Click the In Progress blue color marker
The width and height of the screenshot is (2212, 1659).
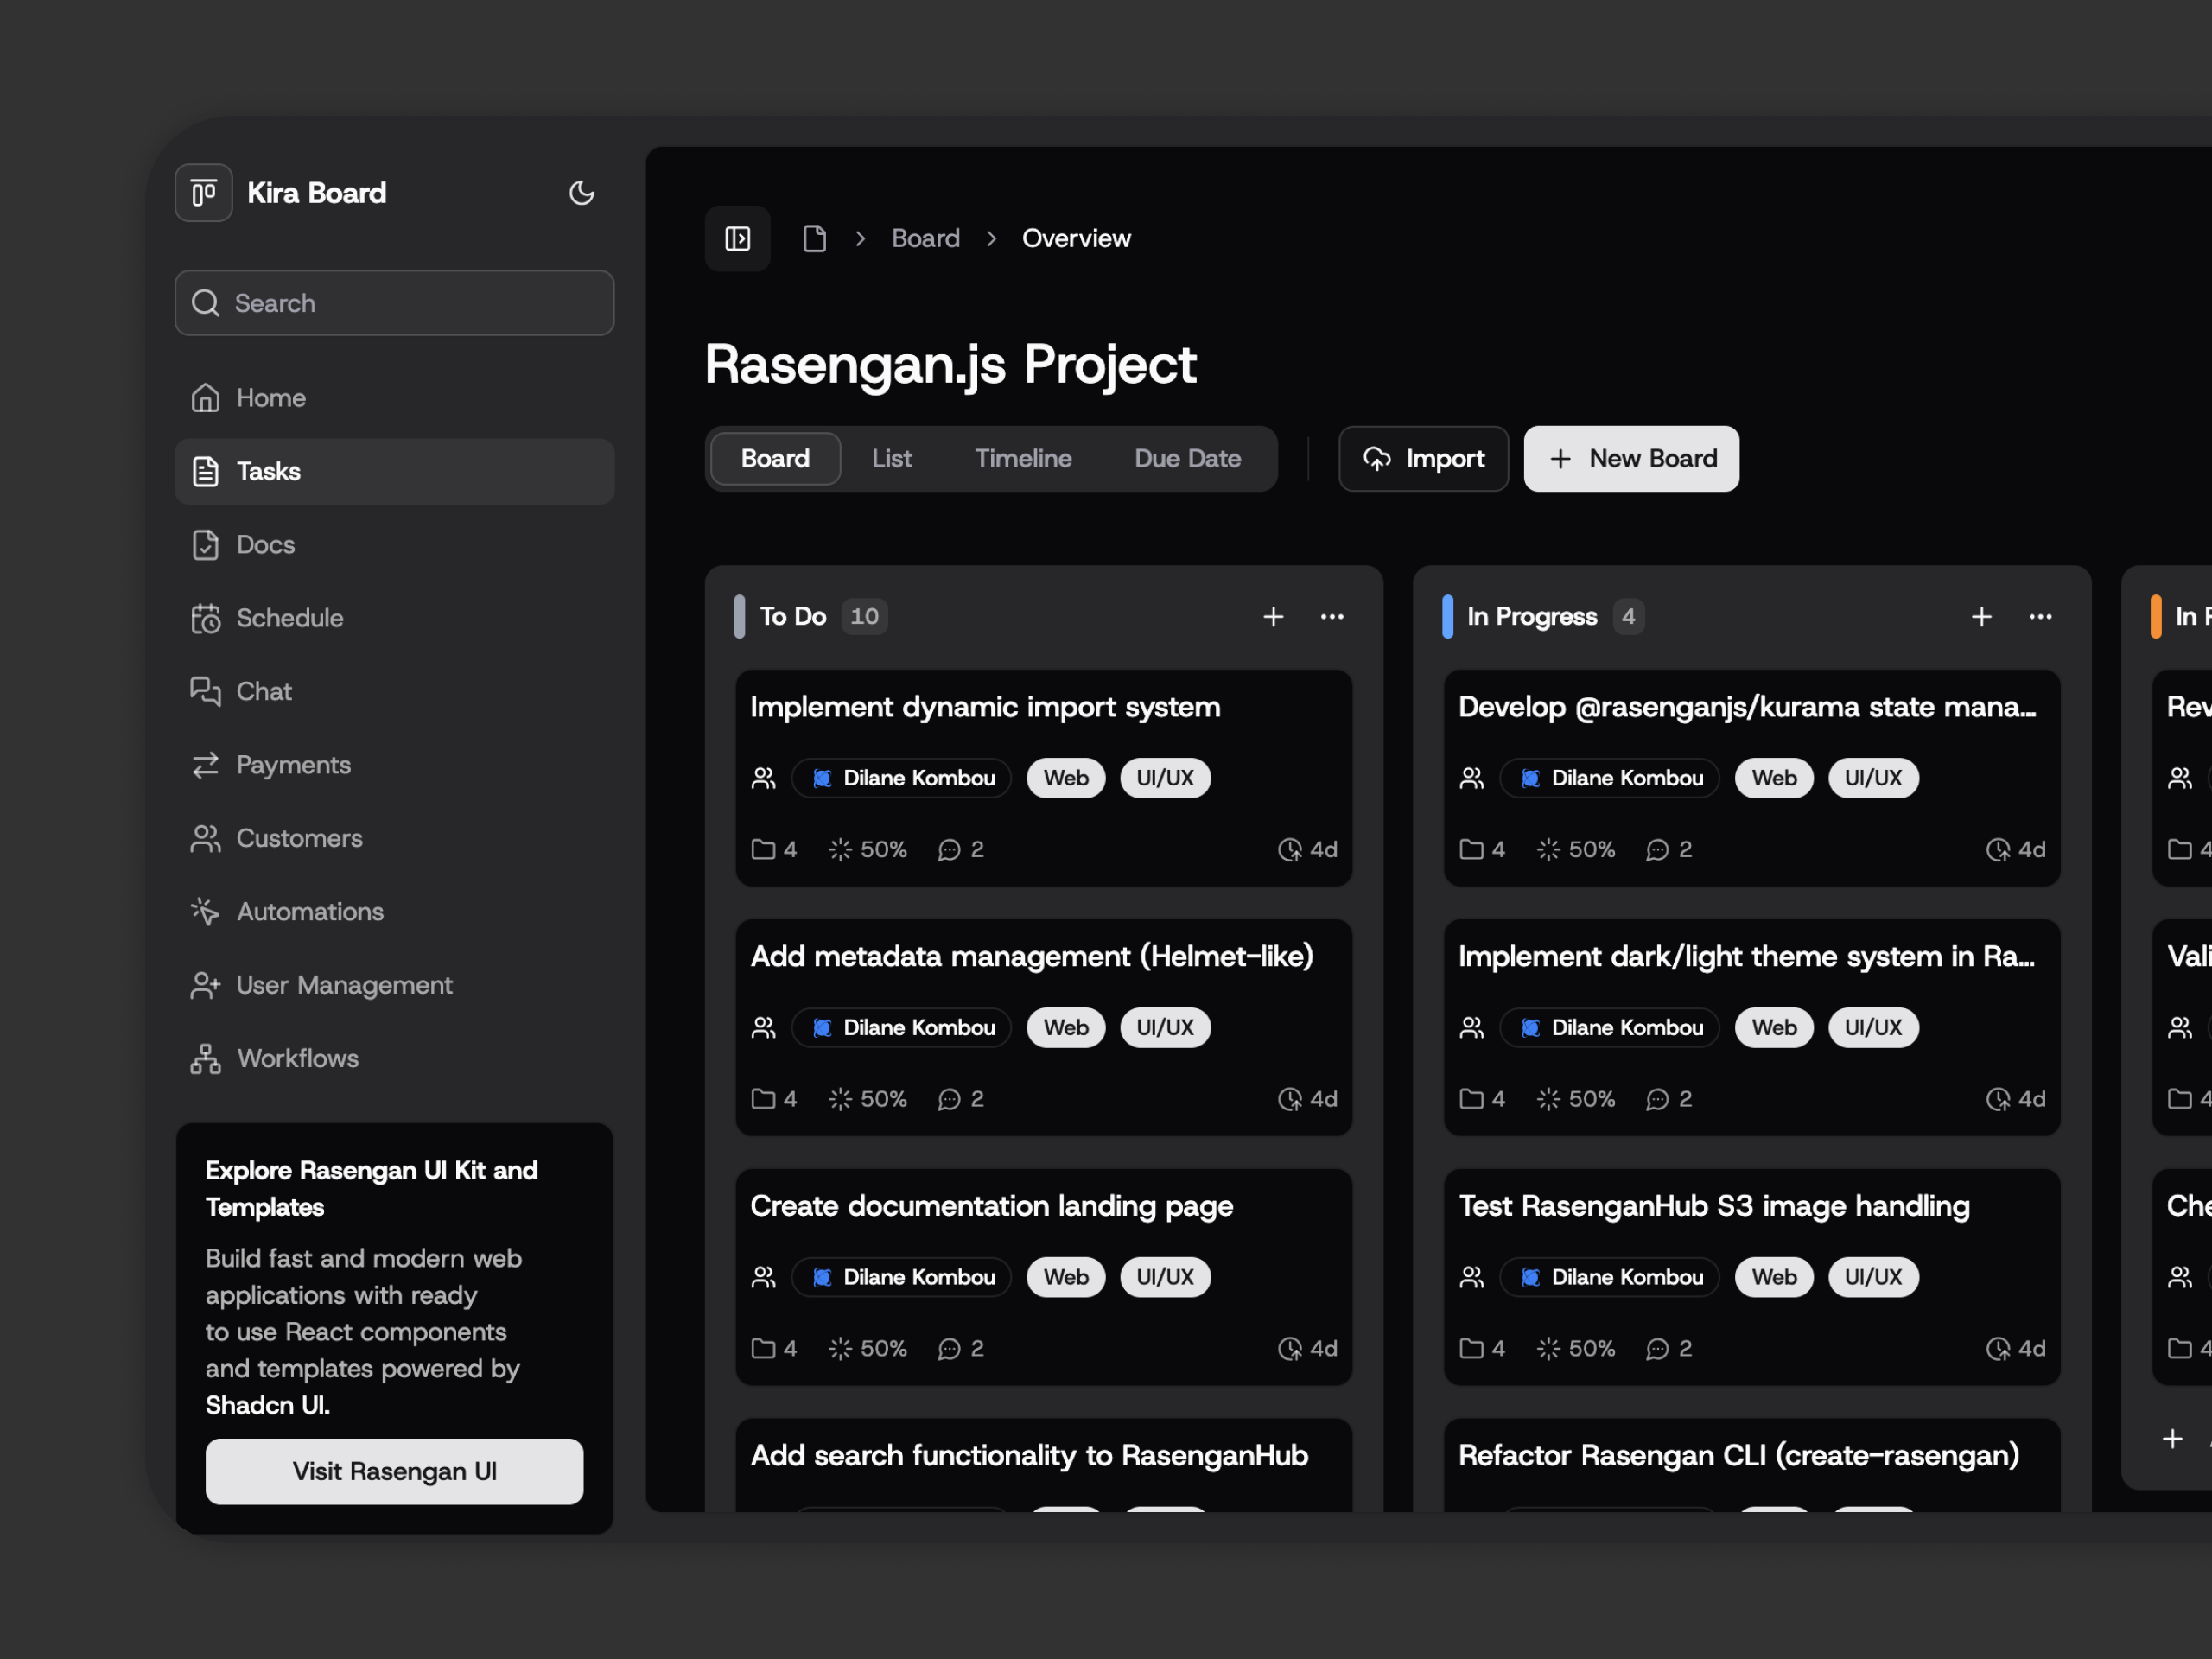[x=1447, y=617]
